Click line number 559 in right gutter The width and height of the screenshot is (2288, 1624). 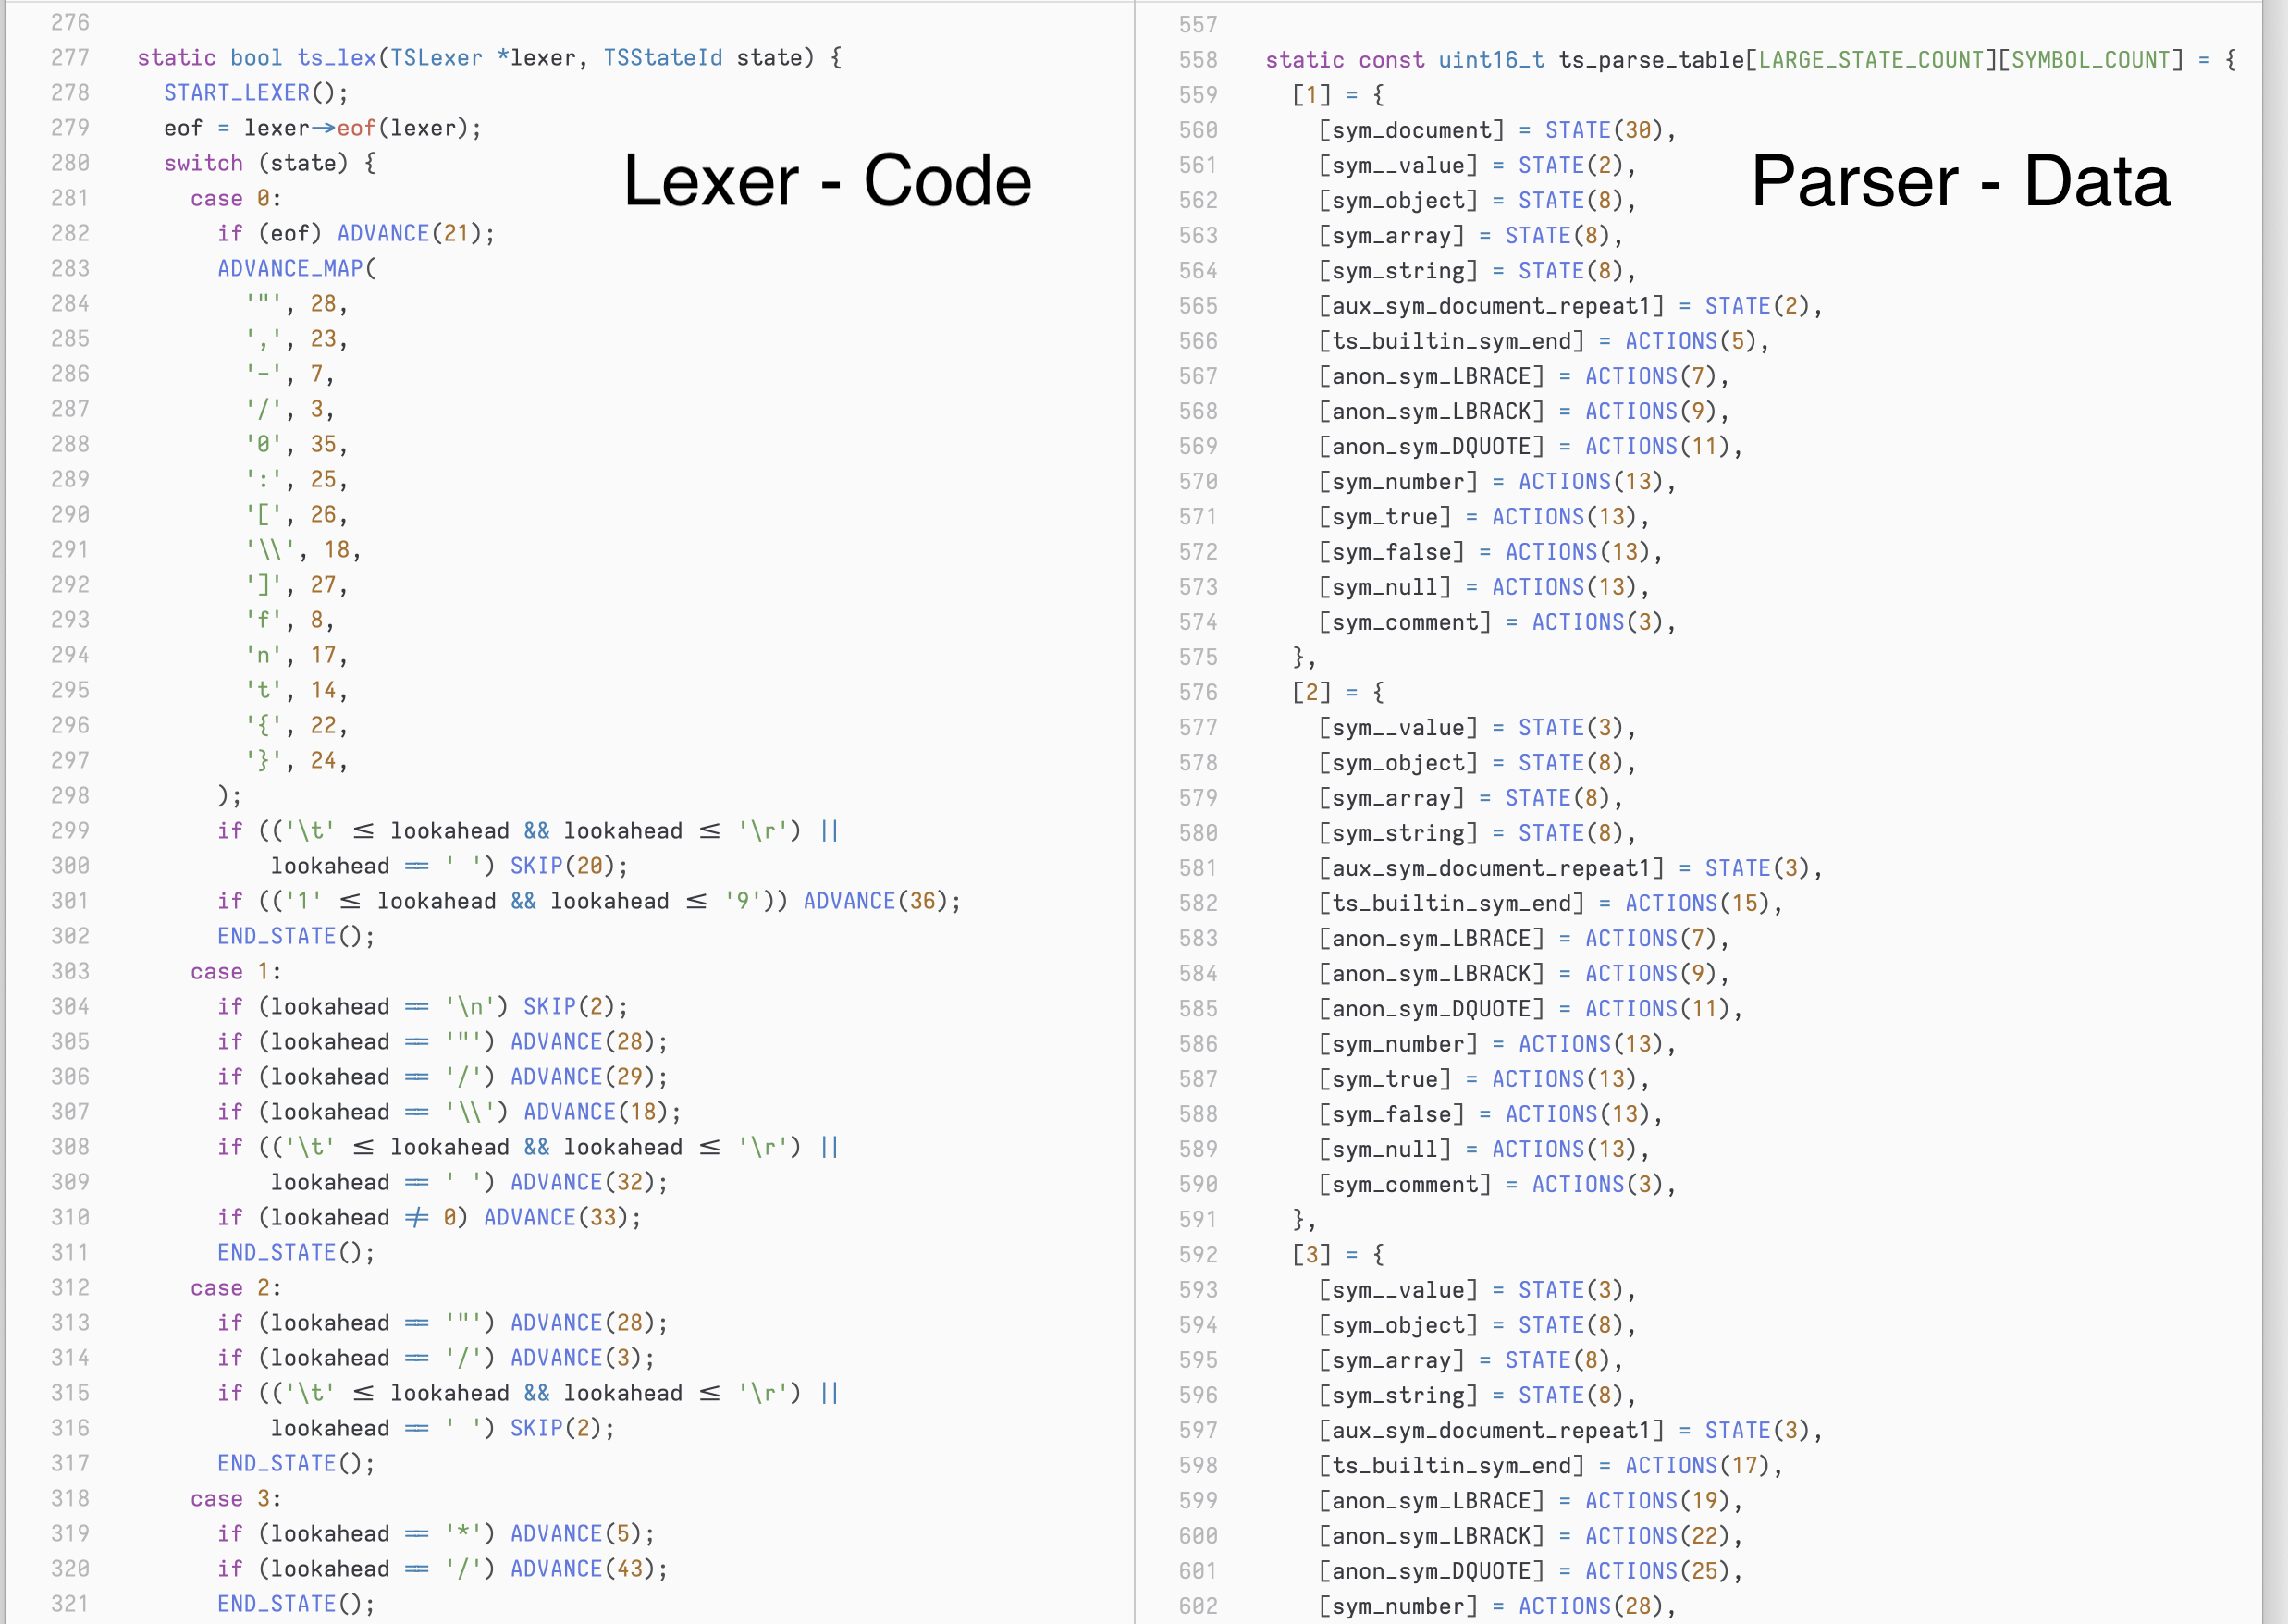click(x=1198, y=95)
